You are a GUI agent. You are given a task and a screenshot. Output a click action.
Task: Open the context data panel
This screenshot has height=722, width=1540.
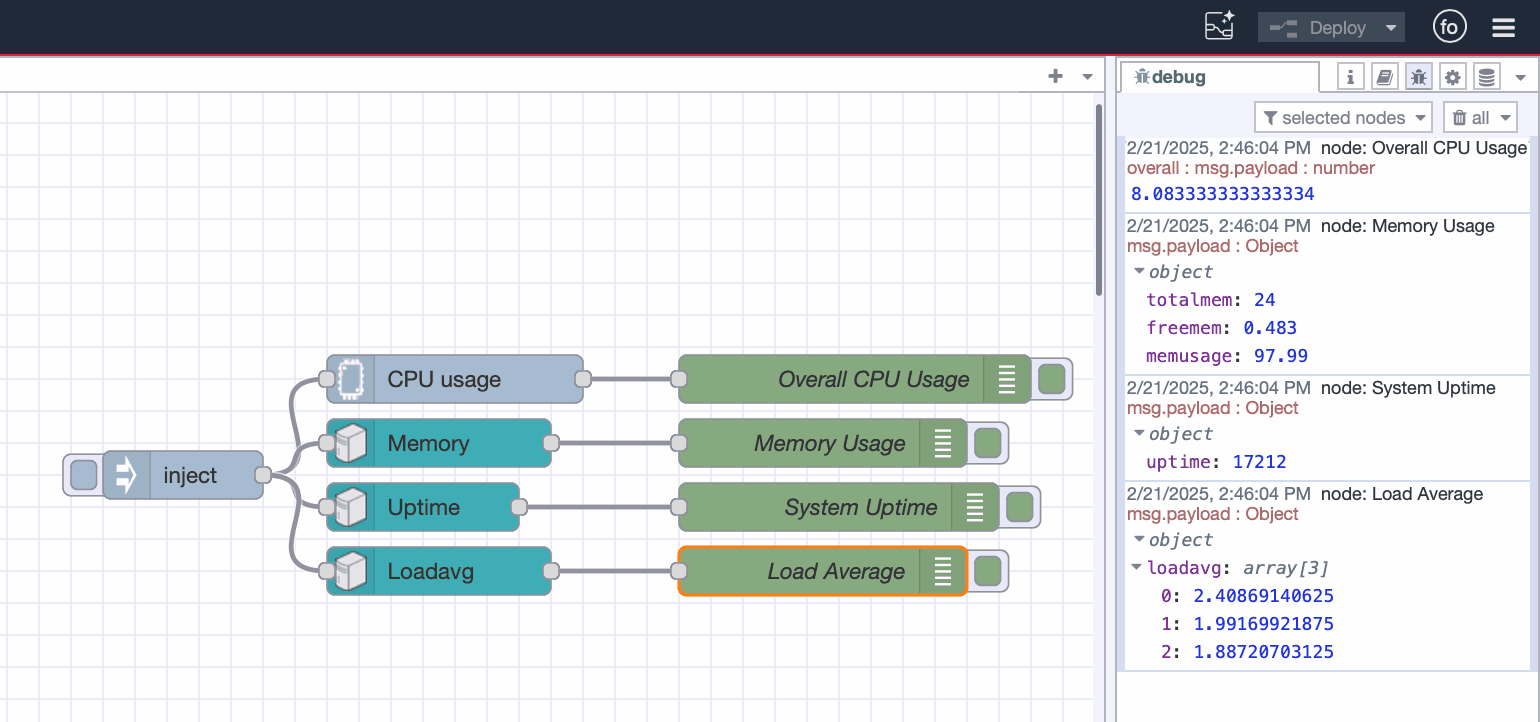pos(1486,76)
